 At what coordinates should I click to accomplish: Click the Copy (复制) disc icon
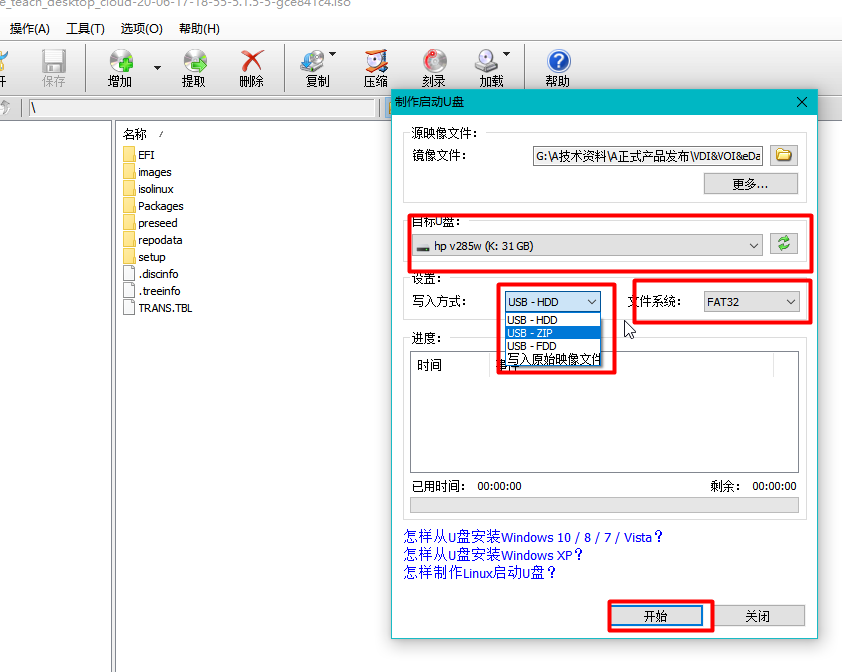314,62
